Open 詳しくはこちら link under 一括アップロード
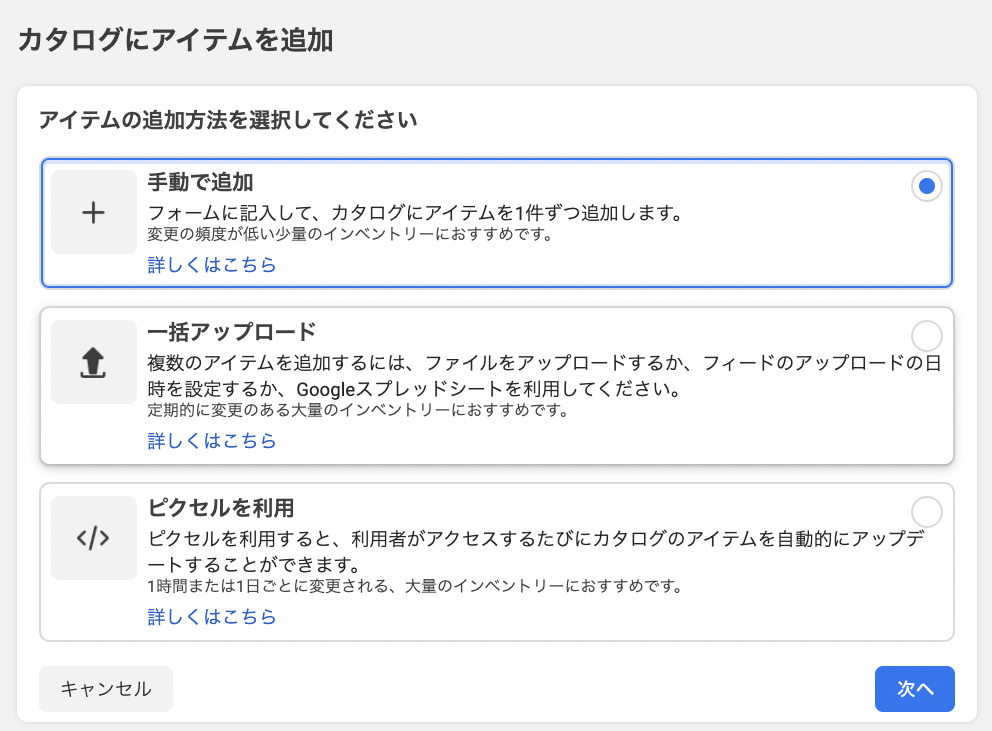Screen dimensions: 992x731 pyautogui.click(x=211, y=441)
